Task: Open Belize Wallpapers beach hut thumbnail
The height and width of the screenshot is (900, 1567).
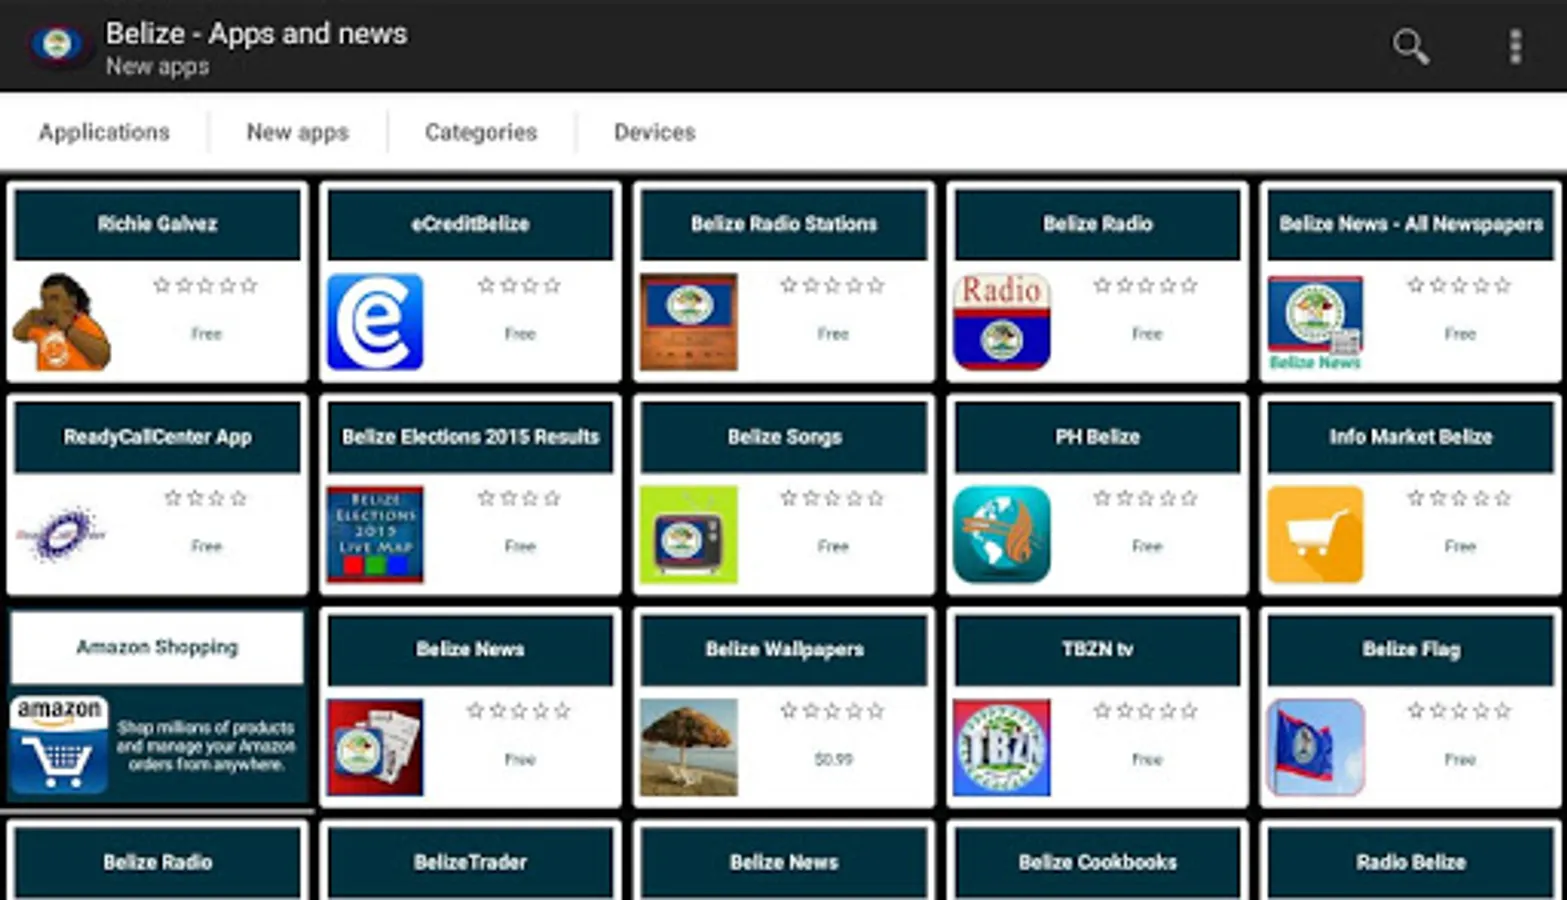Action: (x=689, y=748)
